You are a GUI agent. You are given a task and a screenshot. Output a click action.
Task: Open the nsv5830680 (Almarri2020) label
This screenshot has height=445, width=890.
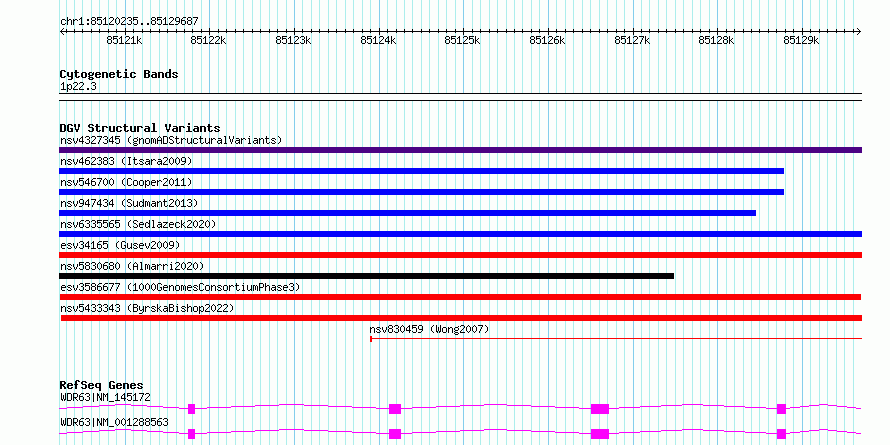[132, 266]
